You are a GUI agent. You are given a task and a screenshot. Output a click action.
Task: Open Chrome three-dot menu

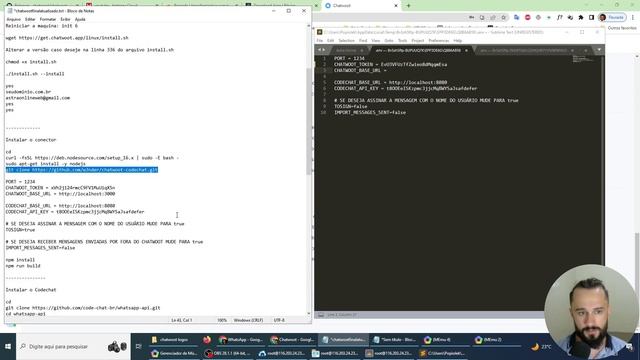[633, 18]
